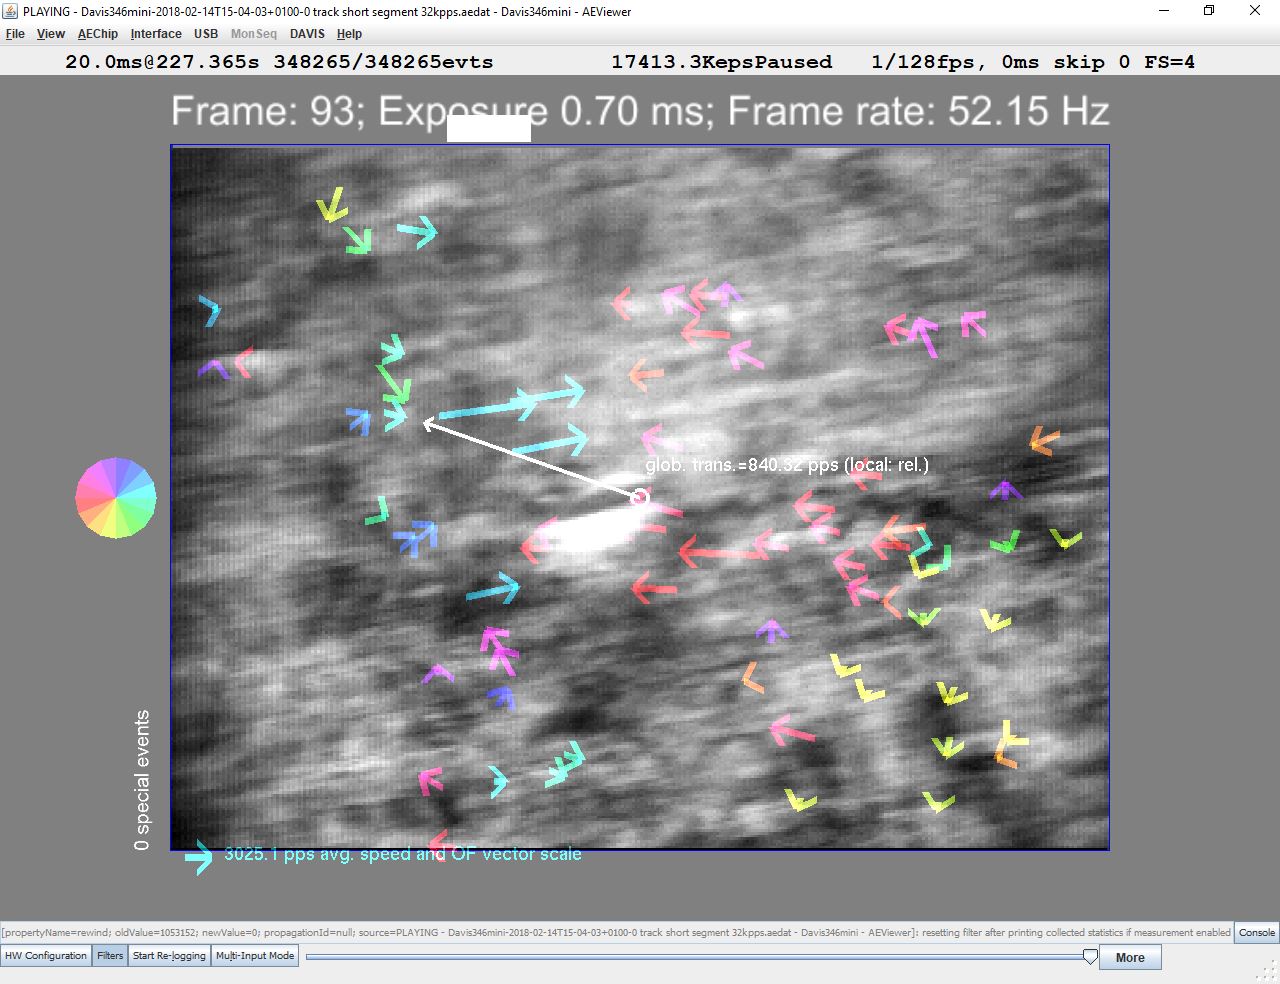Expand the Interface menu
This screenshot has width=1280, height=984.
click(156, 34)
